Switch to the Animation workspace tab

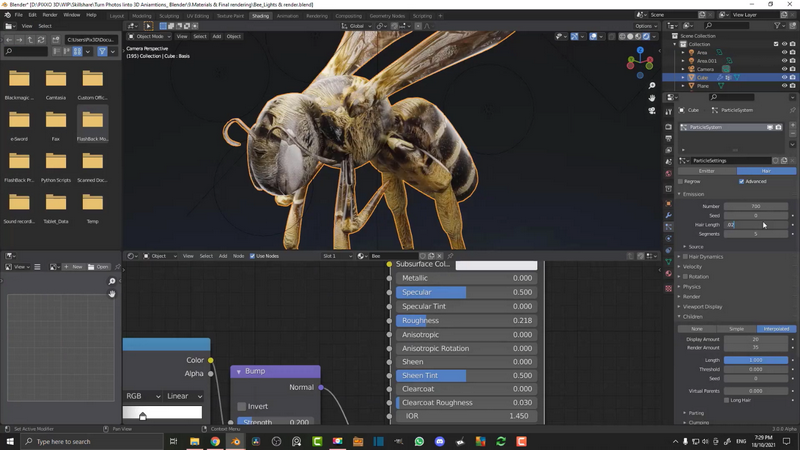[x=287, y=16]
